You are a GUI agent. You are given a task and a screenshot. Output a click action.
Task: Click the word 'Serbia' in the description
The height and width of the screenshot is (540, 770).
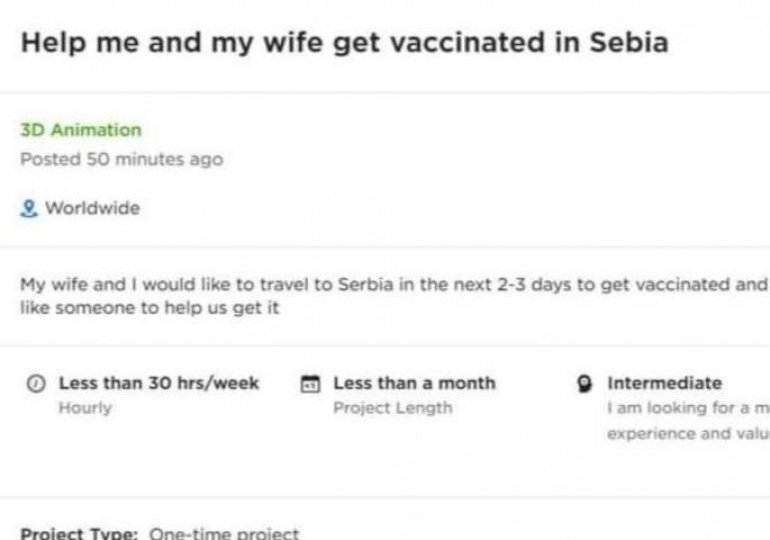pos(340,284)
